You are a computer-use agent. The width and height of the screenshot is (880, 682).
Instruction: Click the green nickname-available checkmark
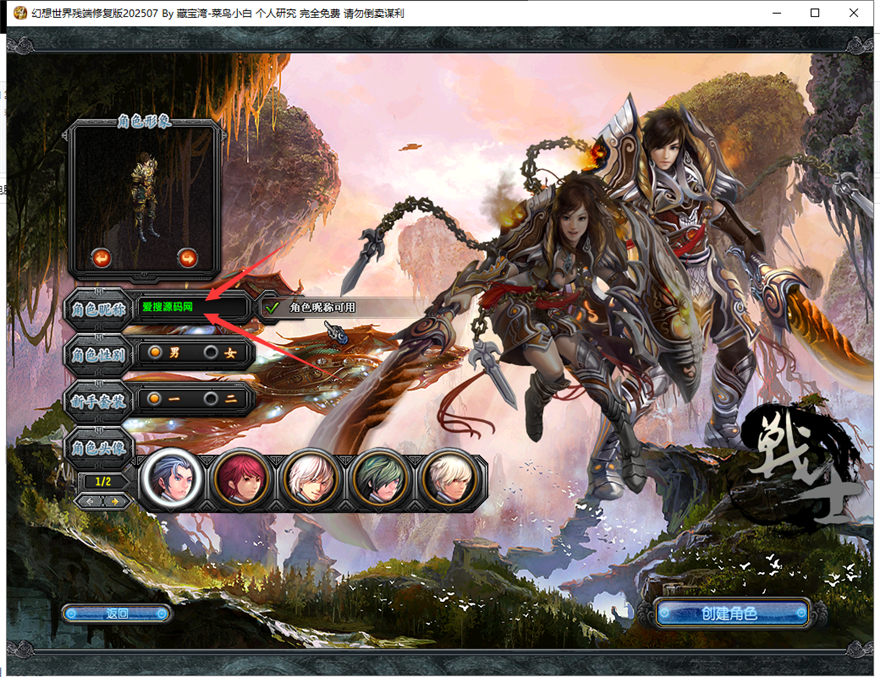click(273, 307)
